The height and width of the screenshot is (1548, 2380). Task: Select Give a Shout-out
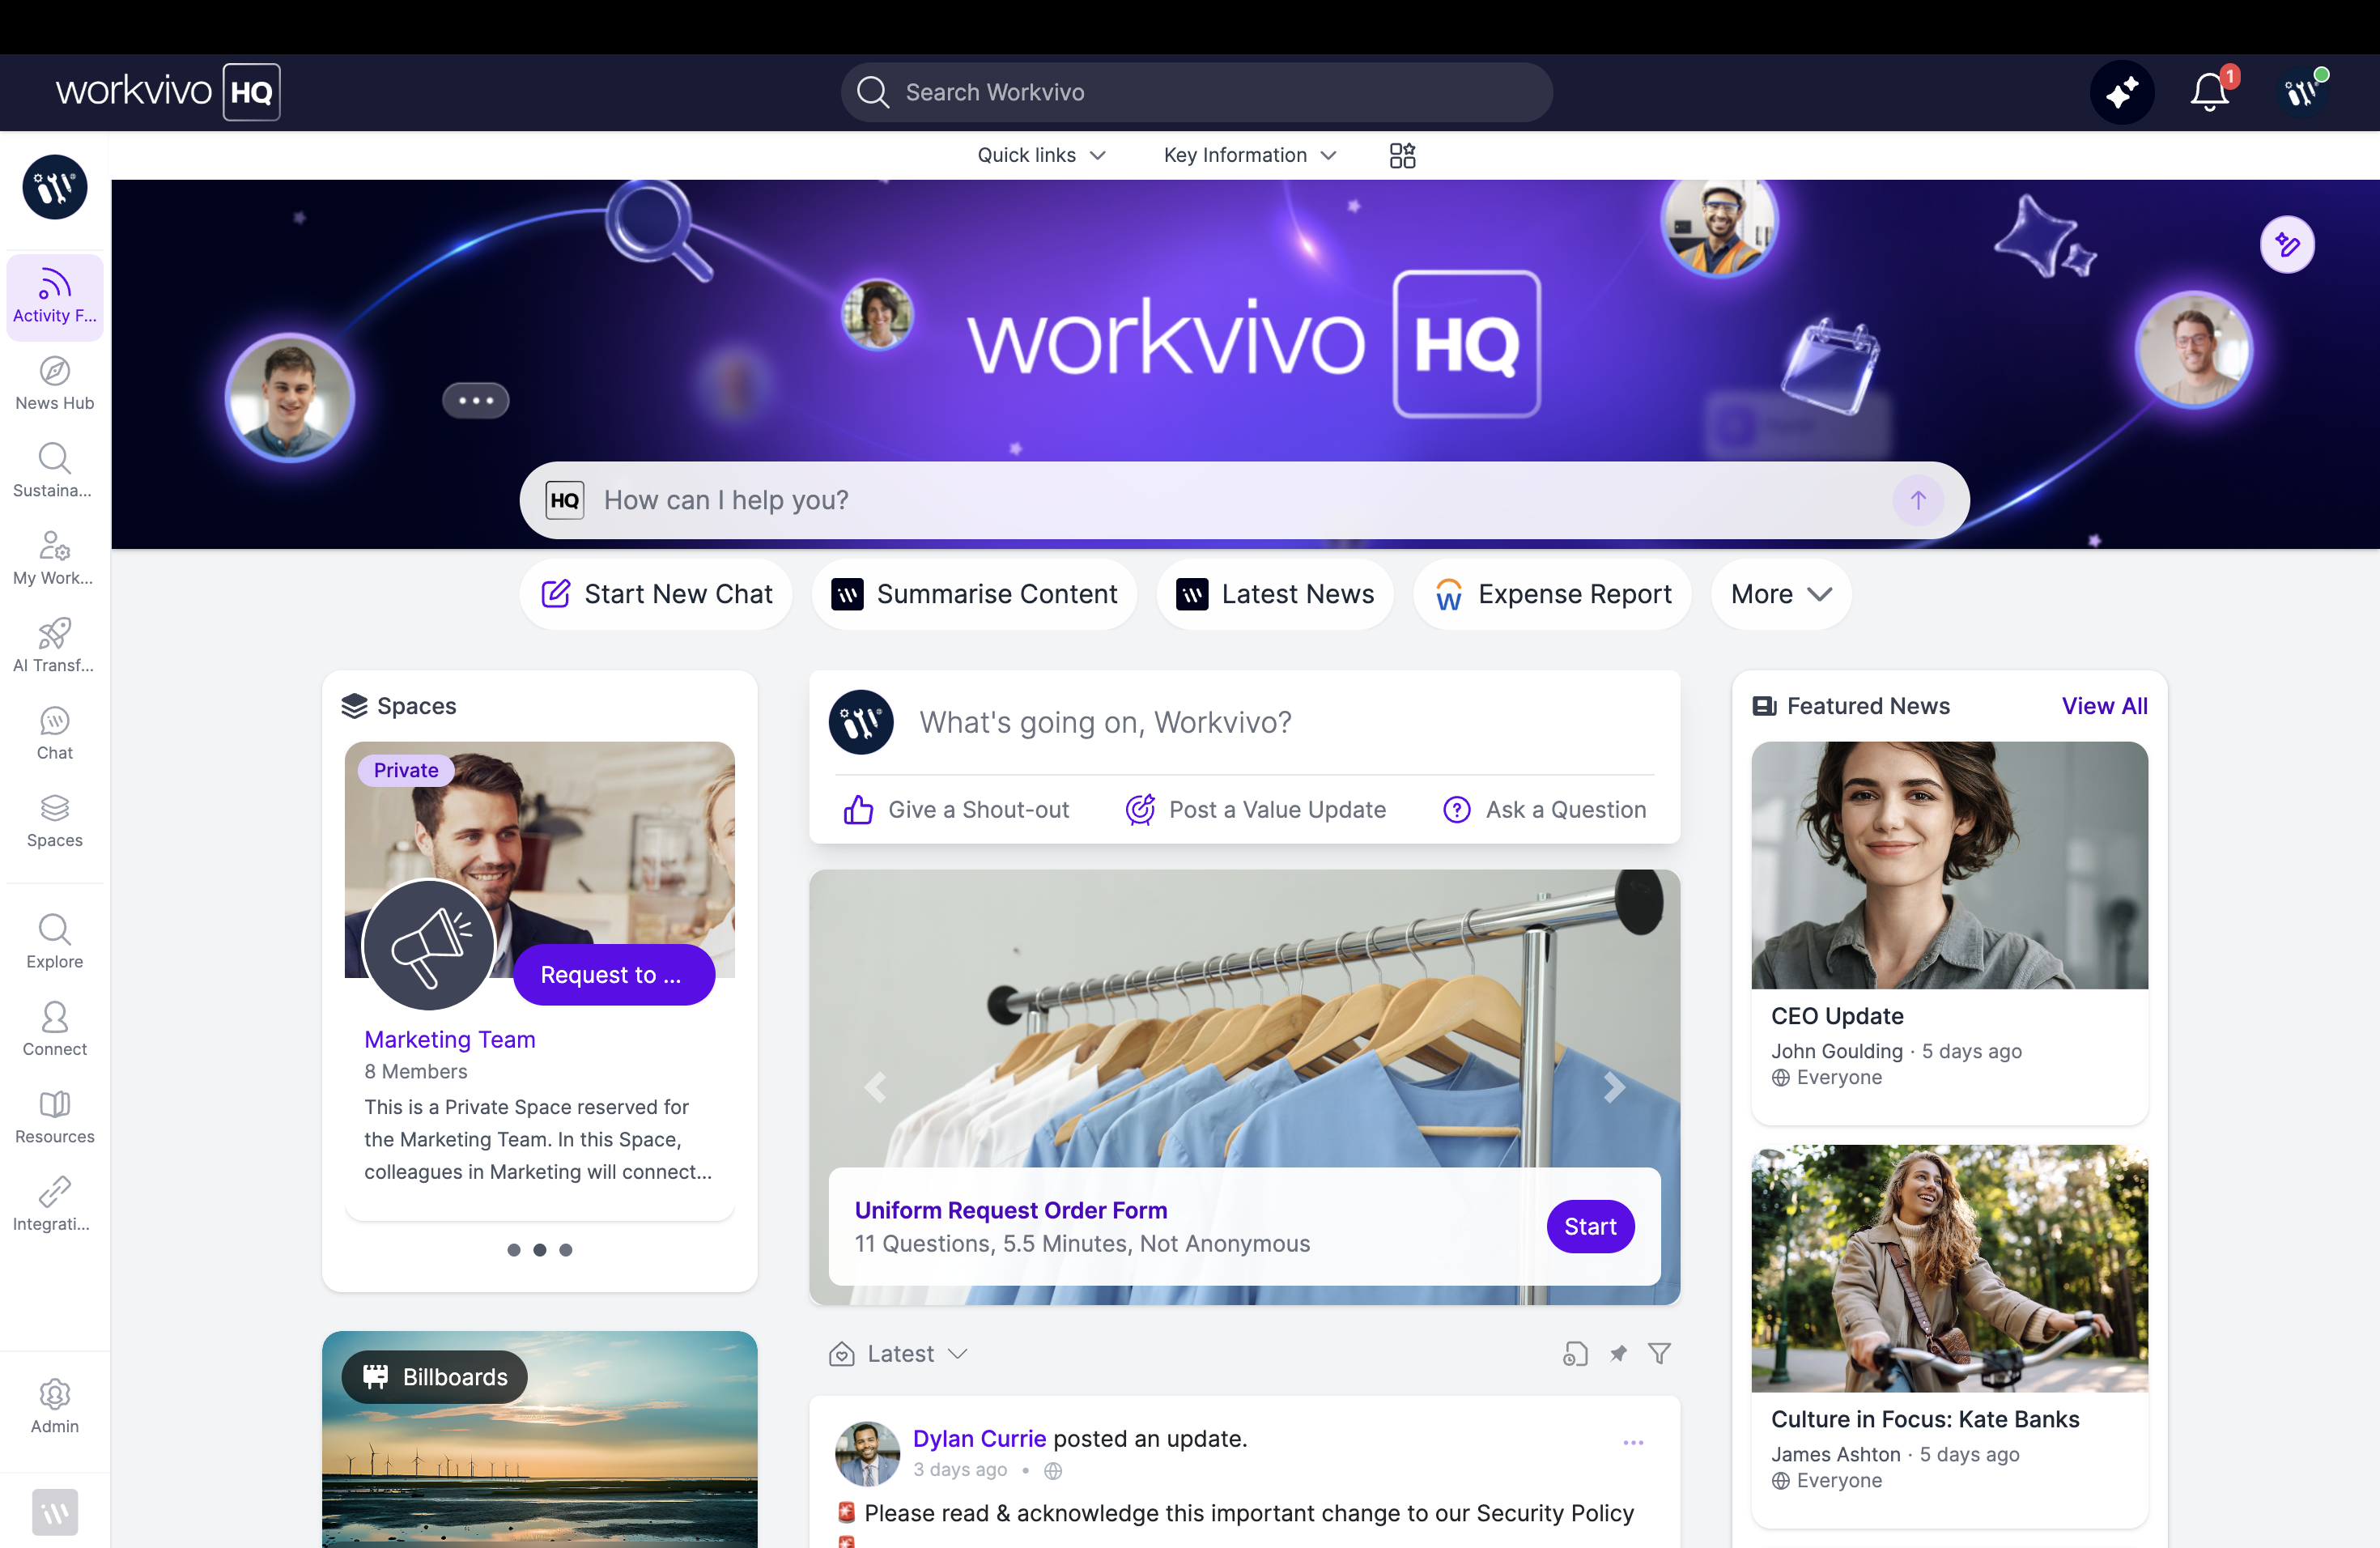point(956,809)
